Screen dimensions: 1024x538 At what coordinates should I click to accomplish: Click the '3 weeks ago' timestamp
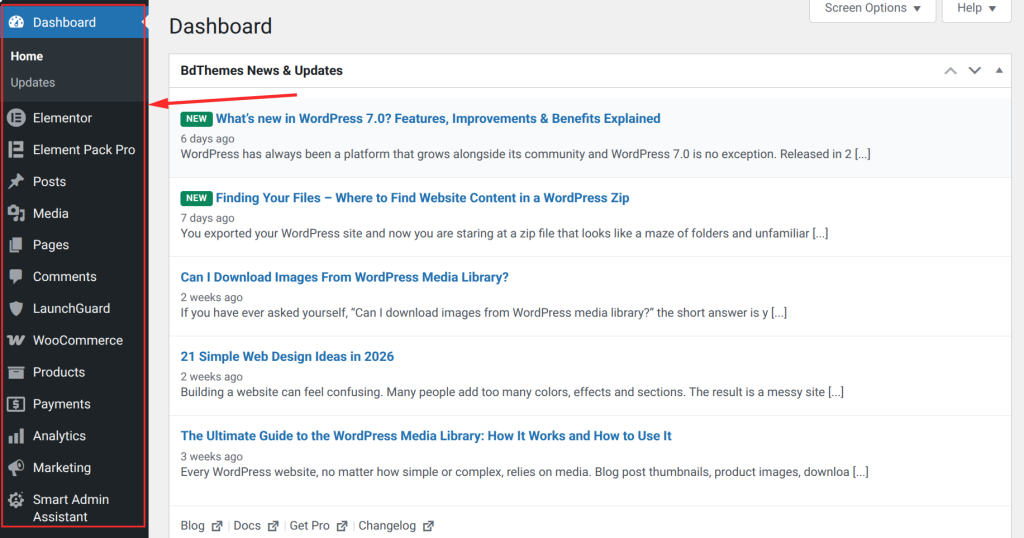212,456
